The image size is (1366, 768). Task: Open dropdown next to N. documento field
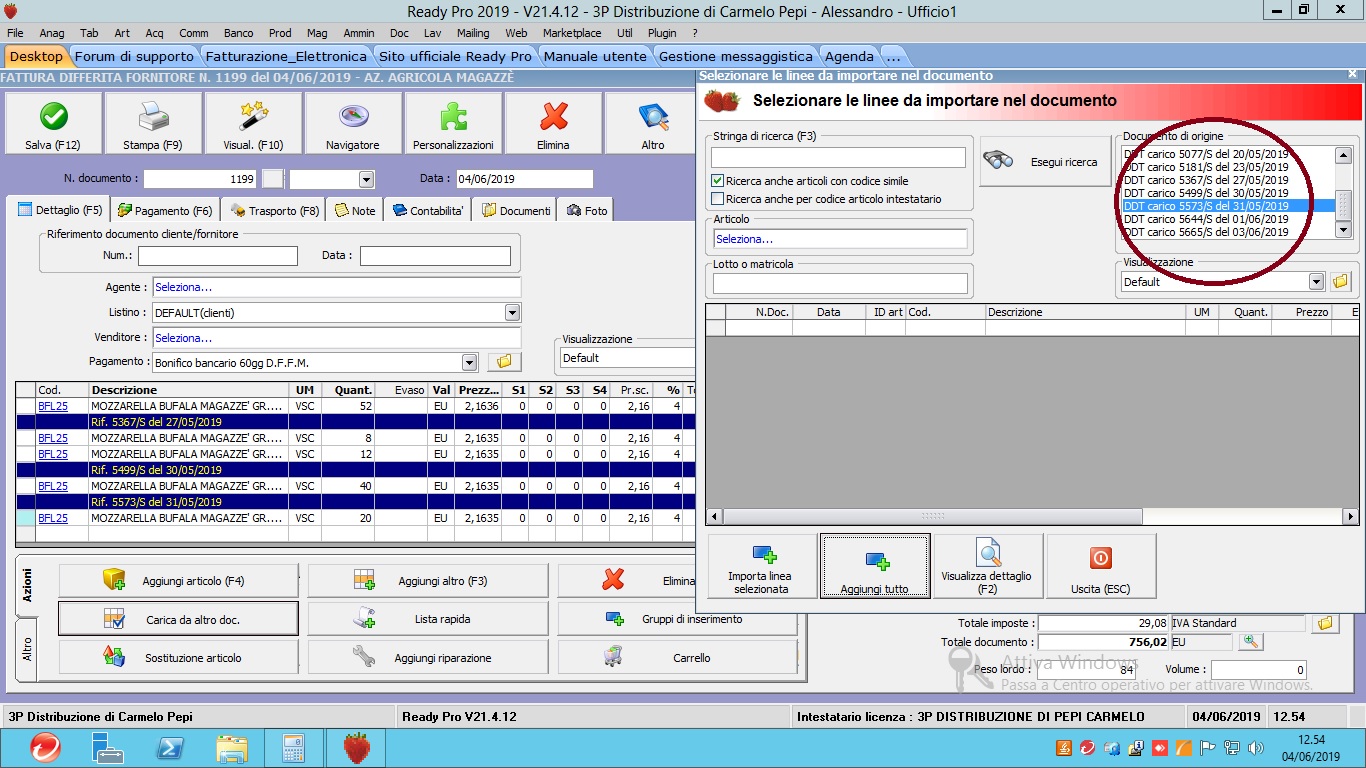366,179
